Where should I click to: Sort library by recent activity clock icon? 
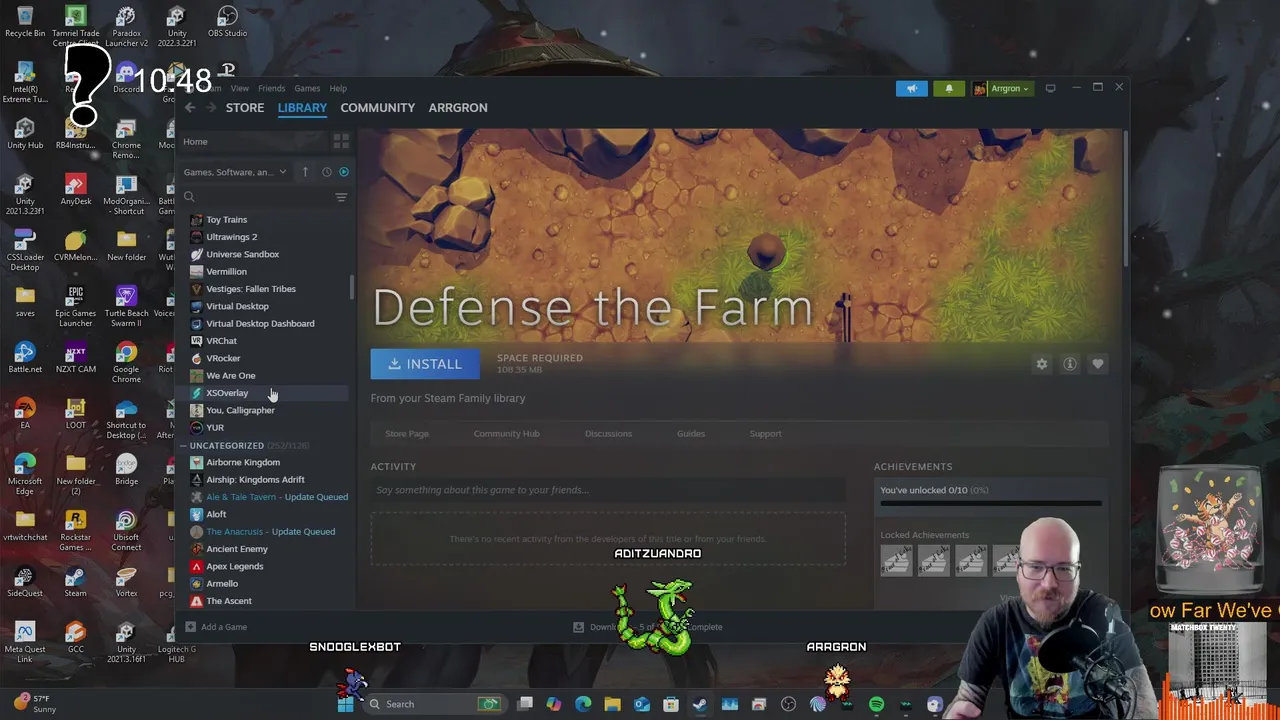click(x=326, y=172)
